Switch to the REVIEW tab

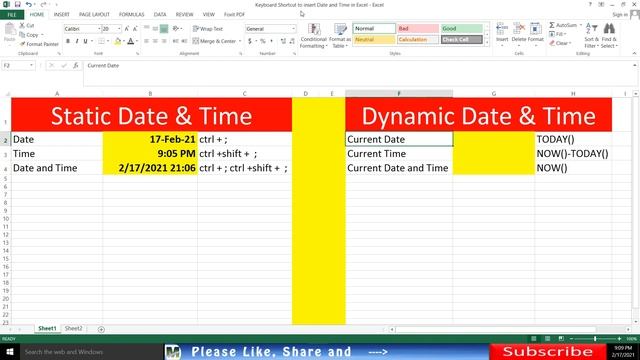184,15
